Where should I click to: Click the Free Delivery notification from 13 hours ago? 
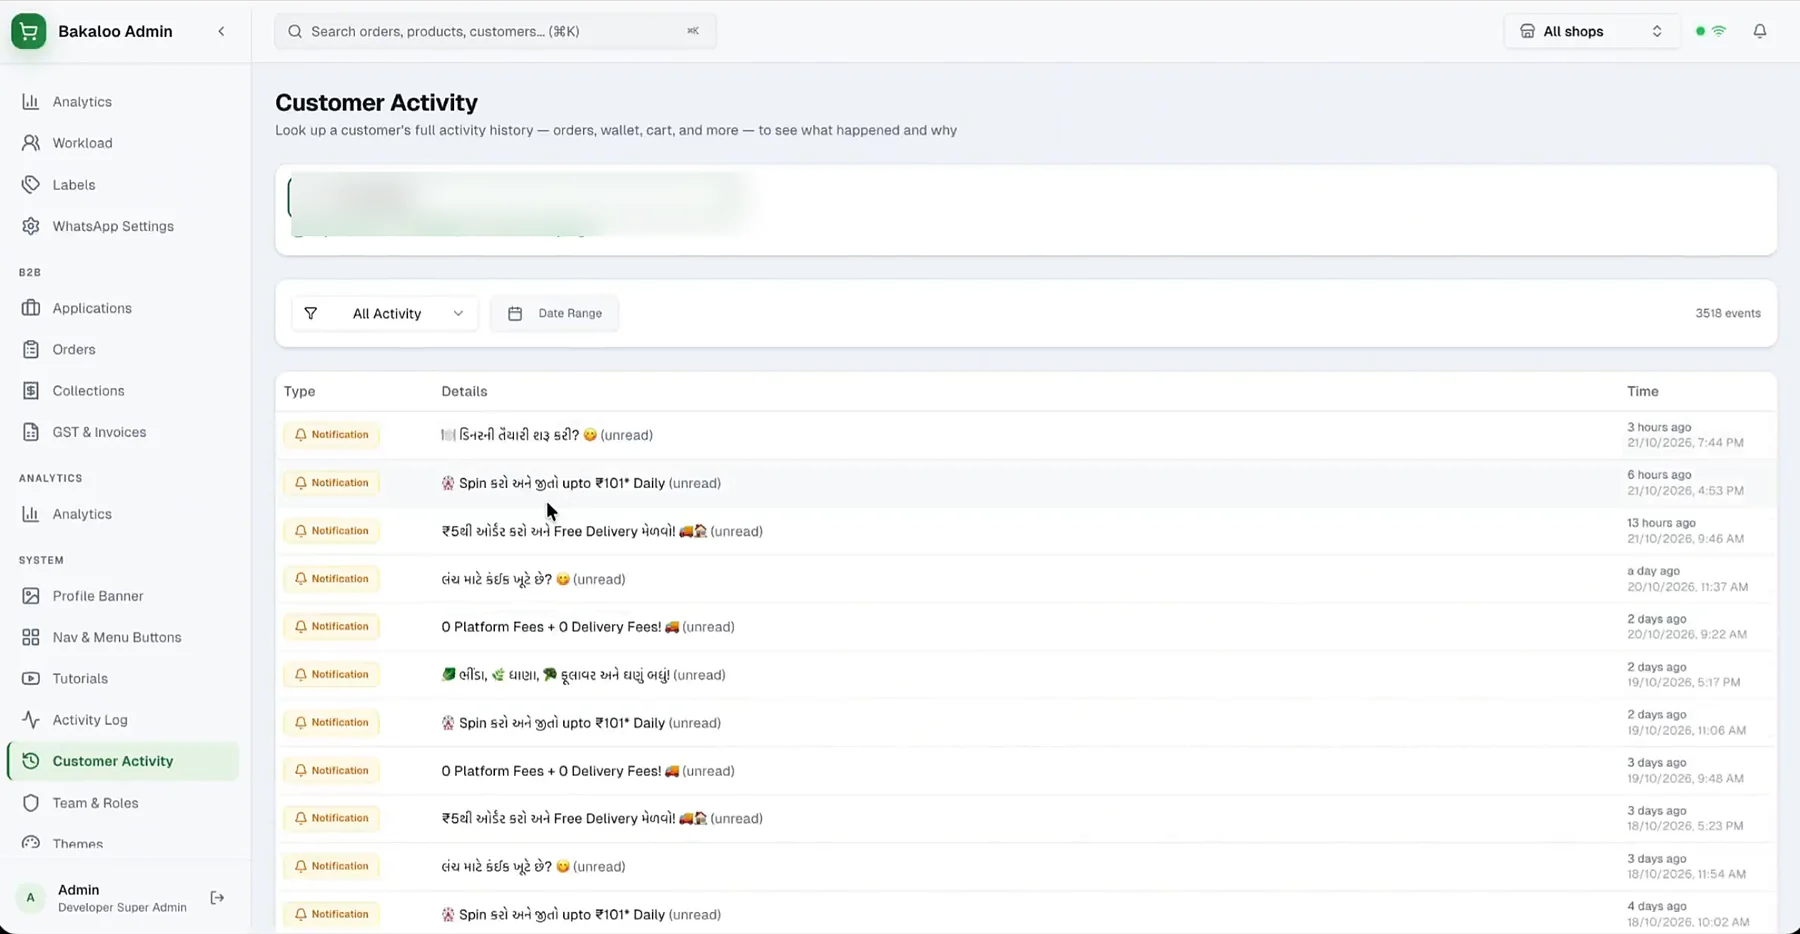(1026, 531)
